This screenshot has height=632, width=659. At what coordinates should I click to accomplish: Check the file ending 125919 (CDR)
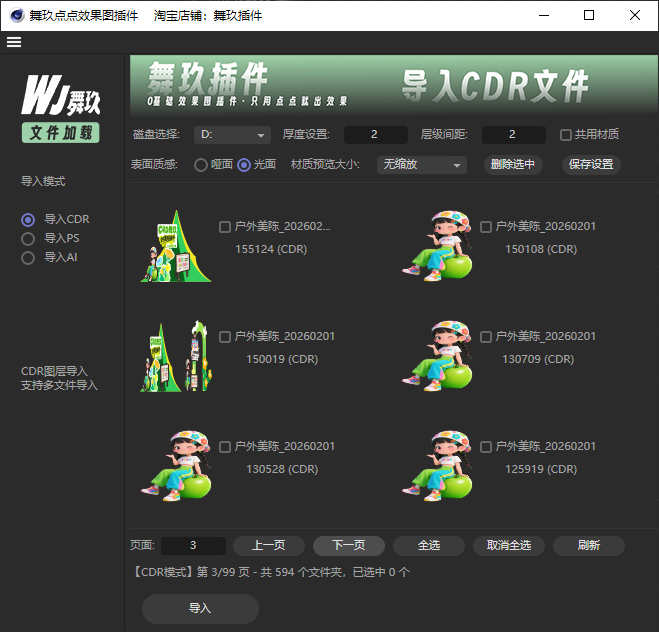486,447
